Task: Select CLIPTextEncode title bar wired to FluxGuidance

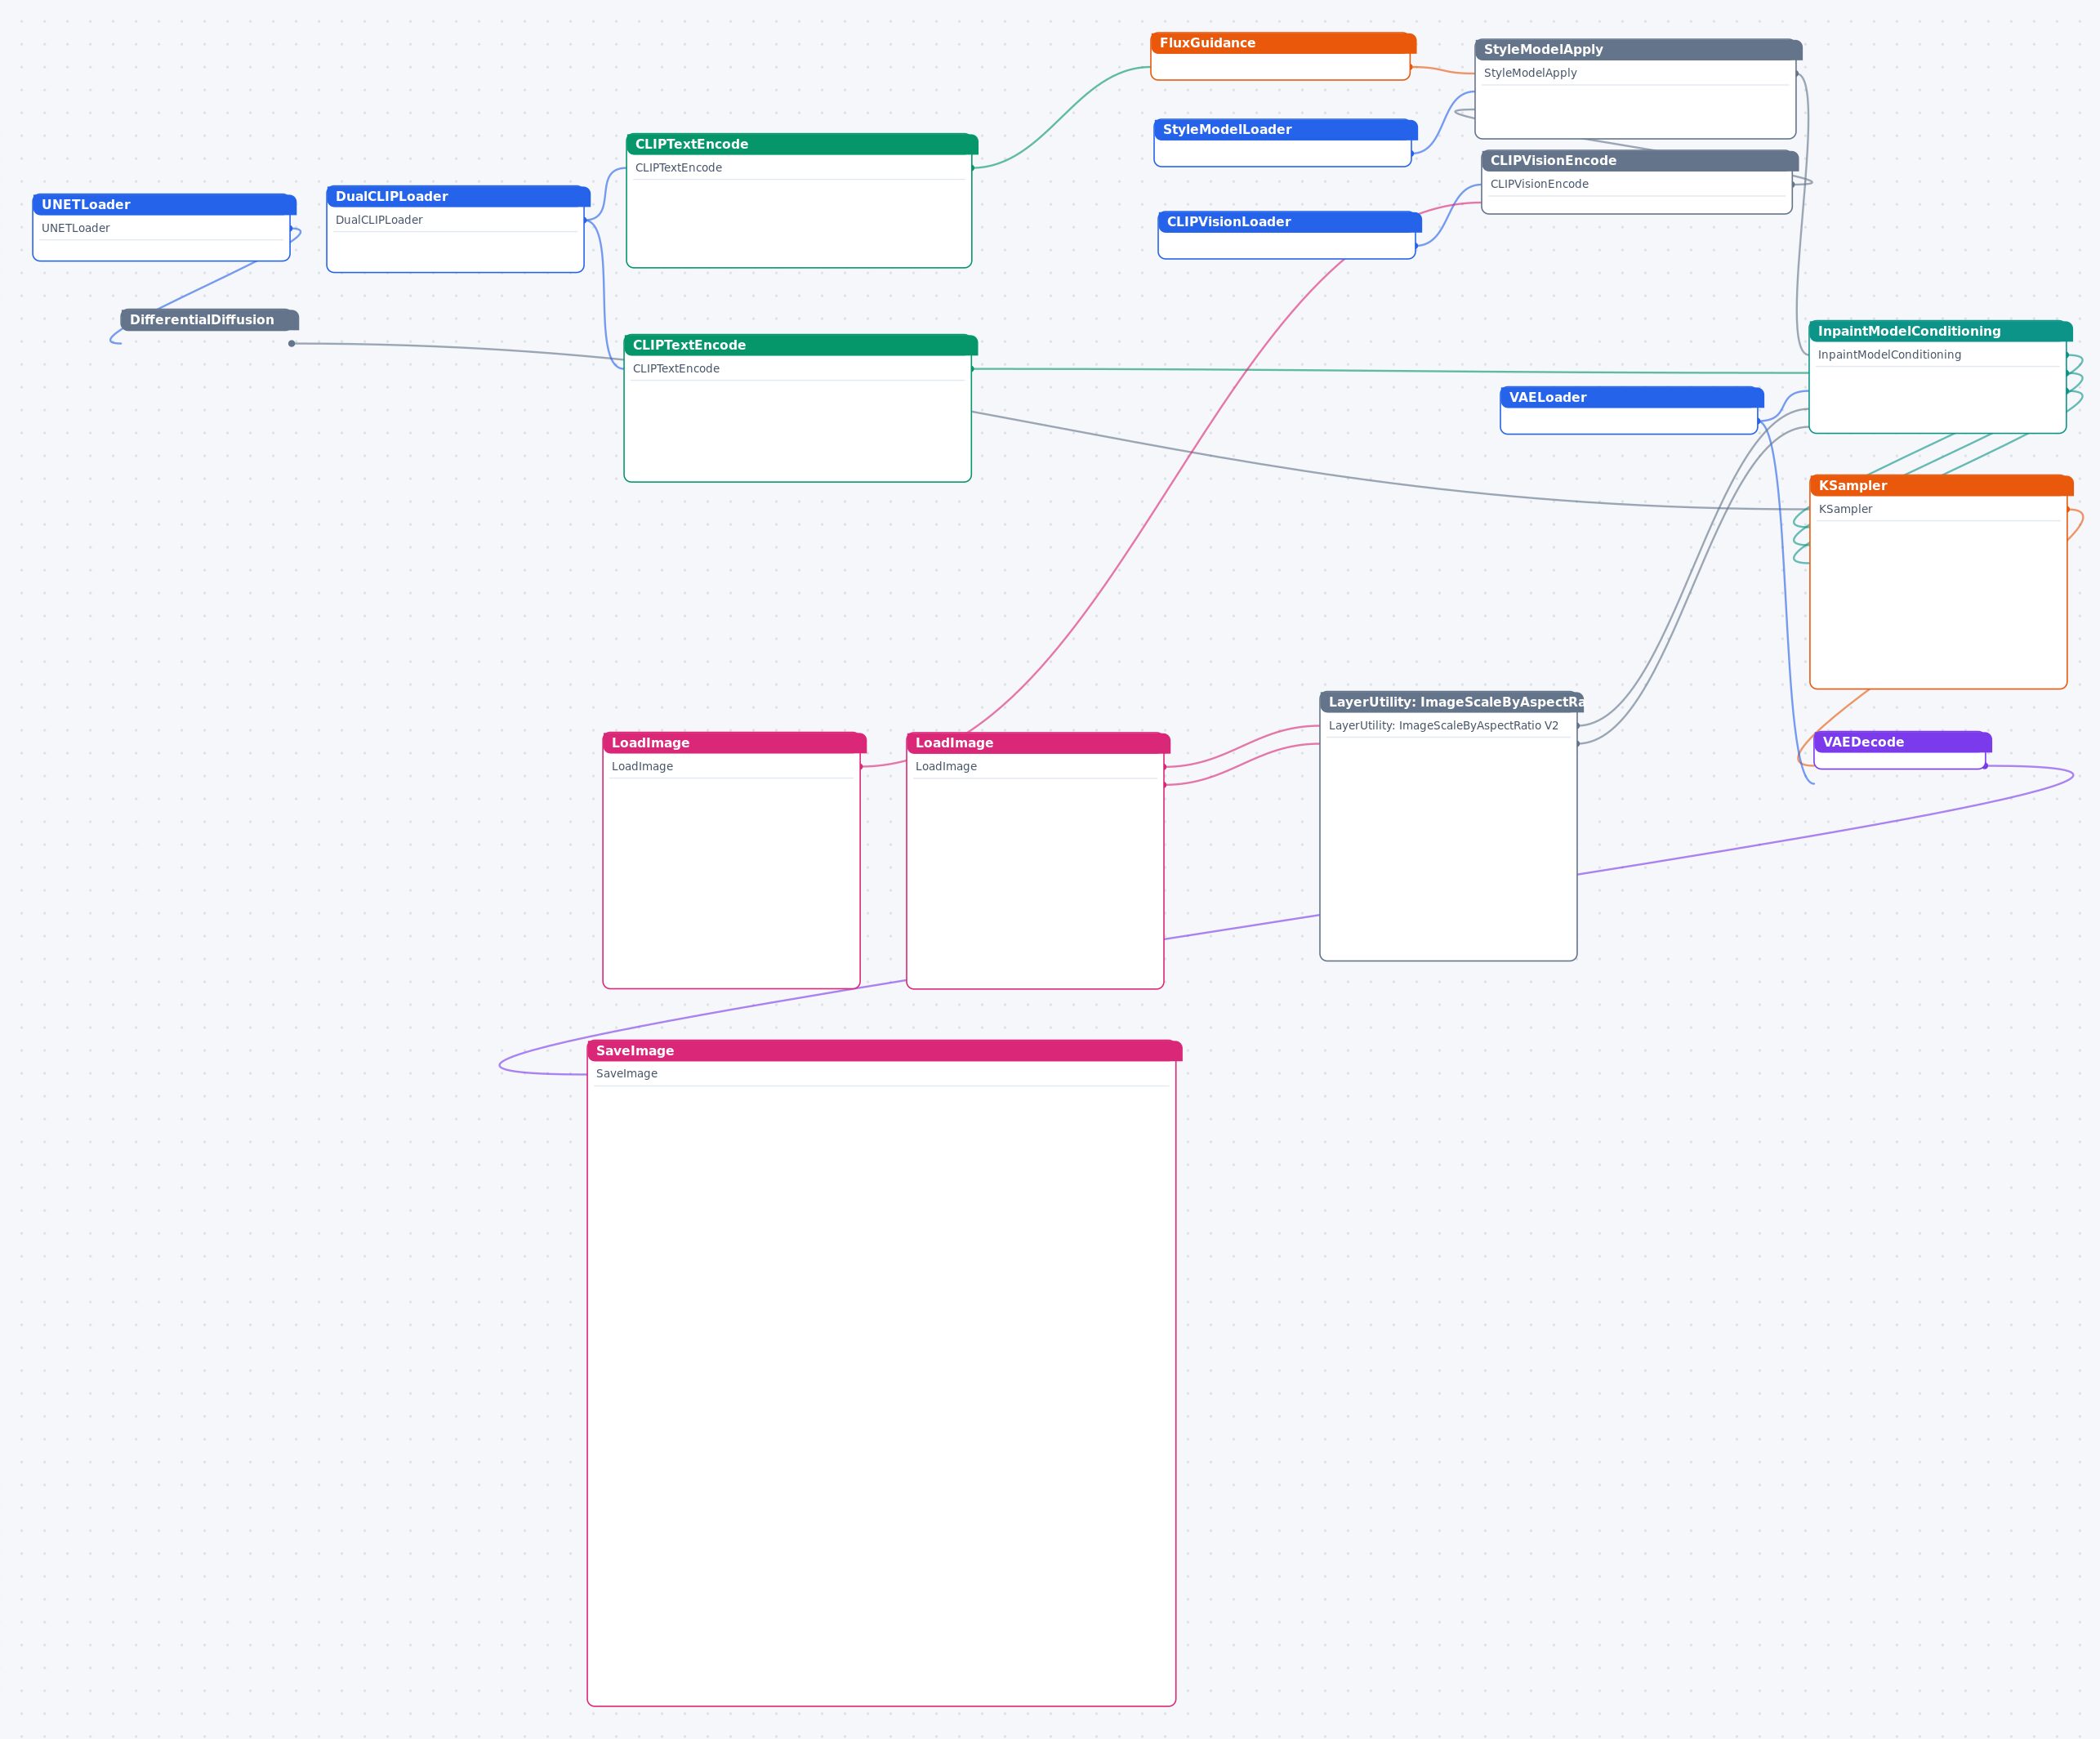Action: [801, 144]
